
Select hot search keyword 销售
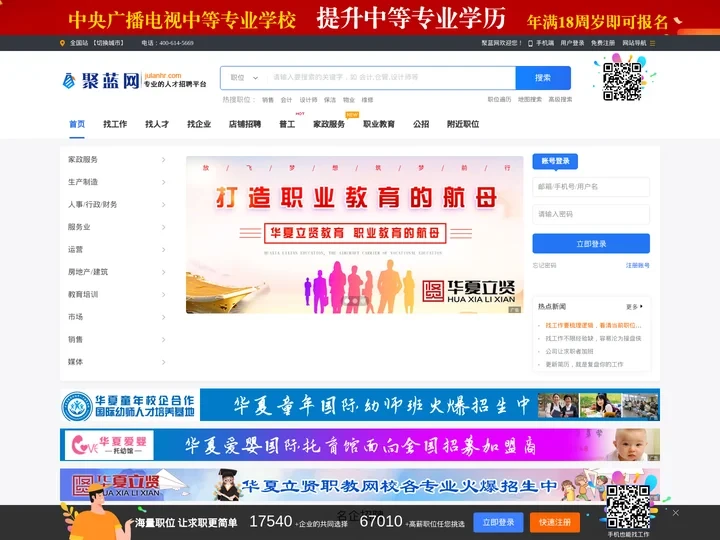tap(268, 100)
